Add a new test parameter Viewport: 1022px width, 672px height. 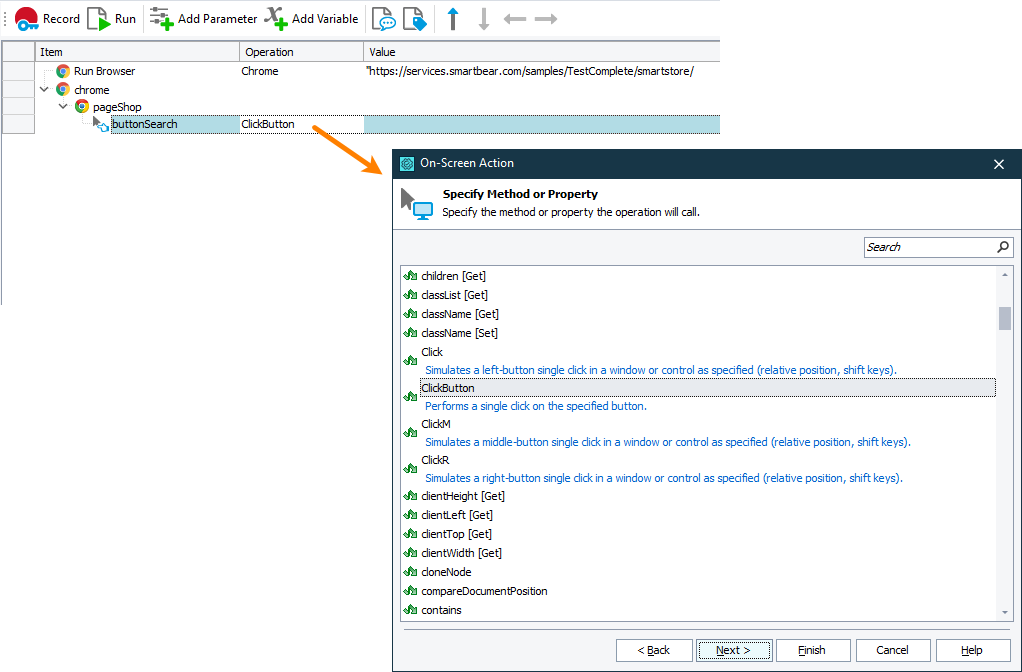point(203,19)
